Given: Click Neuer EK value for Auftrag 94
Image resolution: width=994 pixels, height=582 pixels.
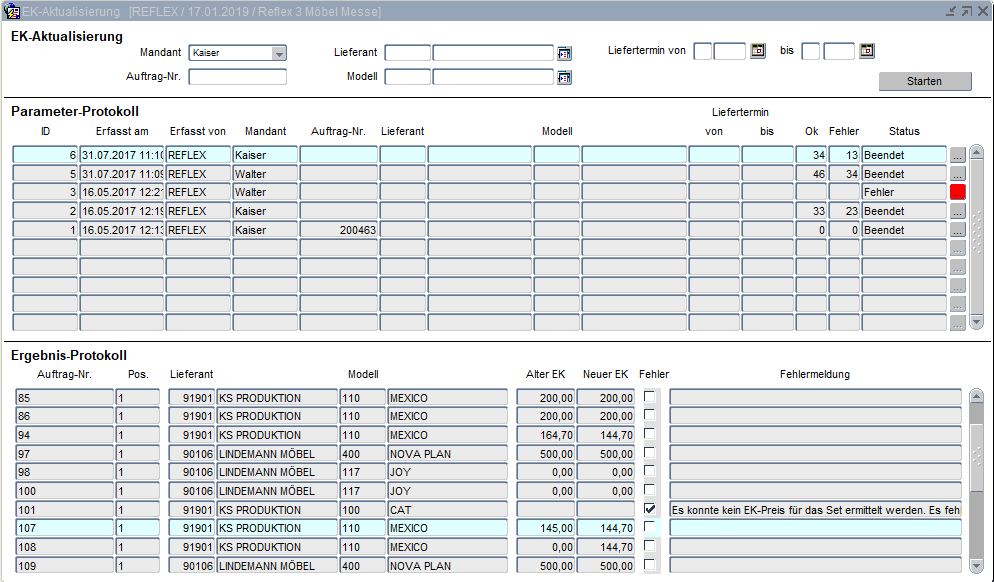Looking at the screenshot, I should (606, 435).
